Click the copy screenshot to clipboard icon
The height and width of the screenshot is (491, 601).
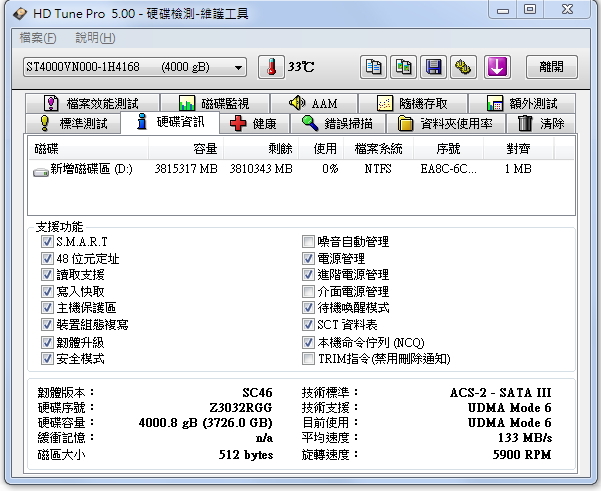[403, 67]
